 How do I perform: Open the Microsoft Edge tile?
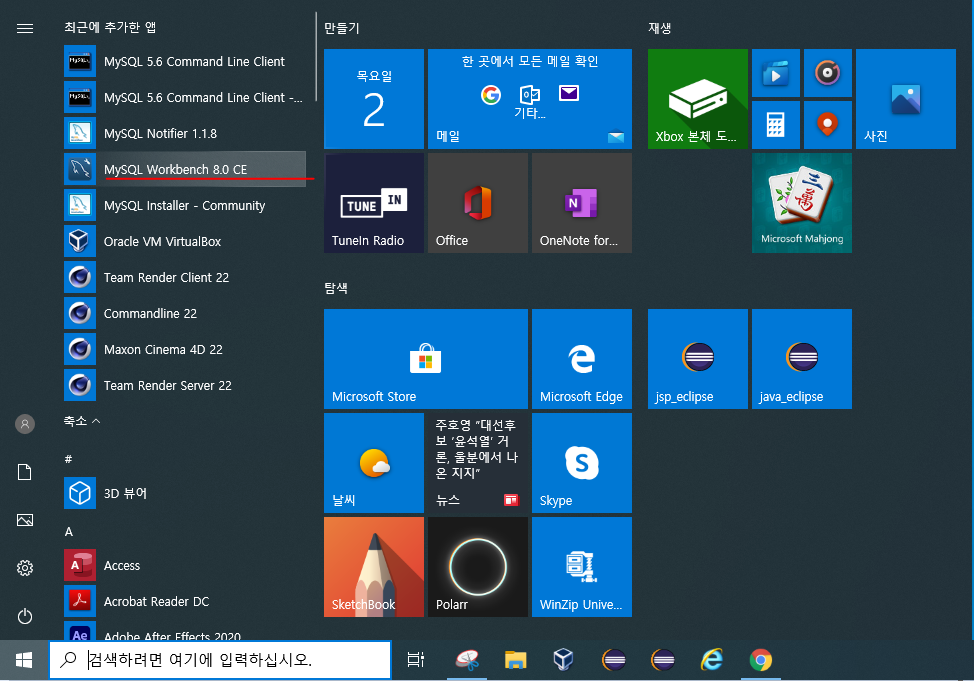point(582,359)
